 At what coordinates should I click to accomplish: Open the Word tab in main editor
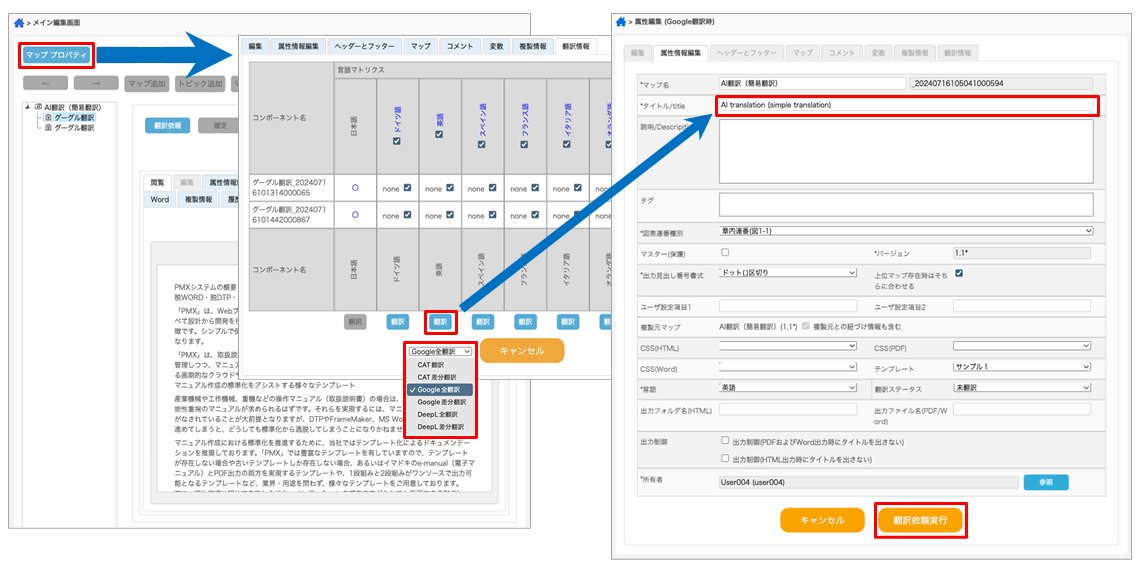[x=160, y=199]
